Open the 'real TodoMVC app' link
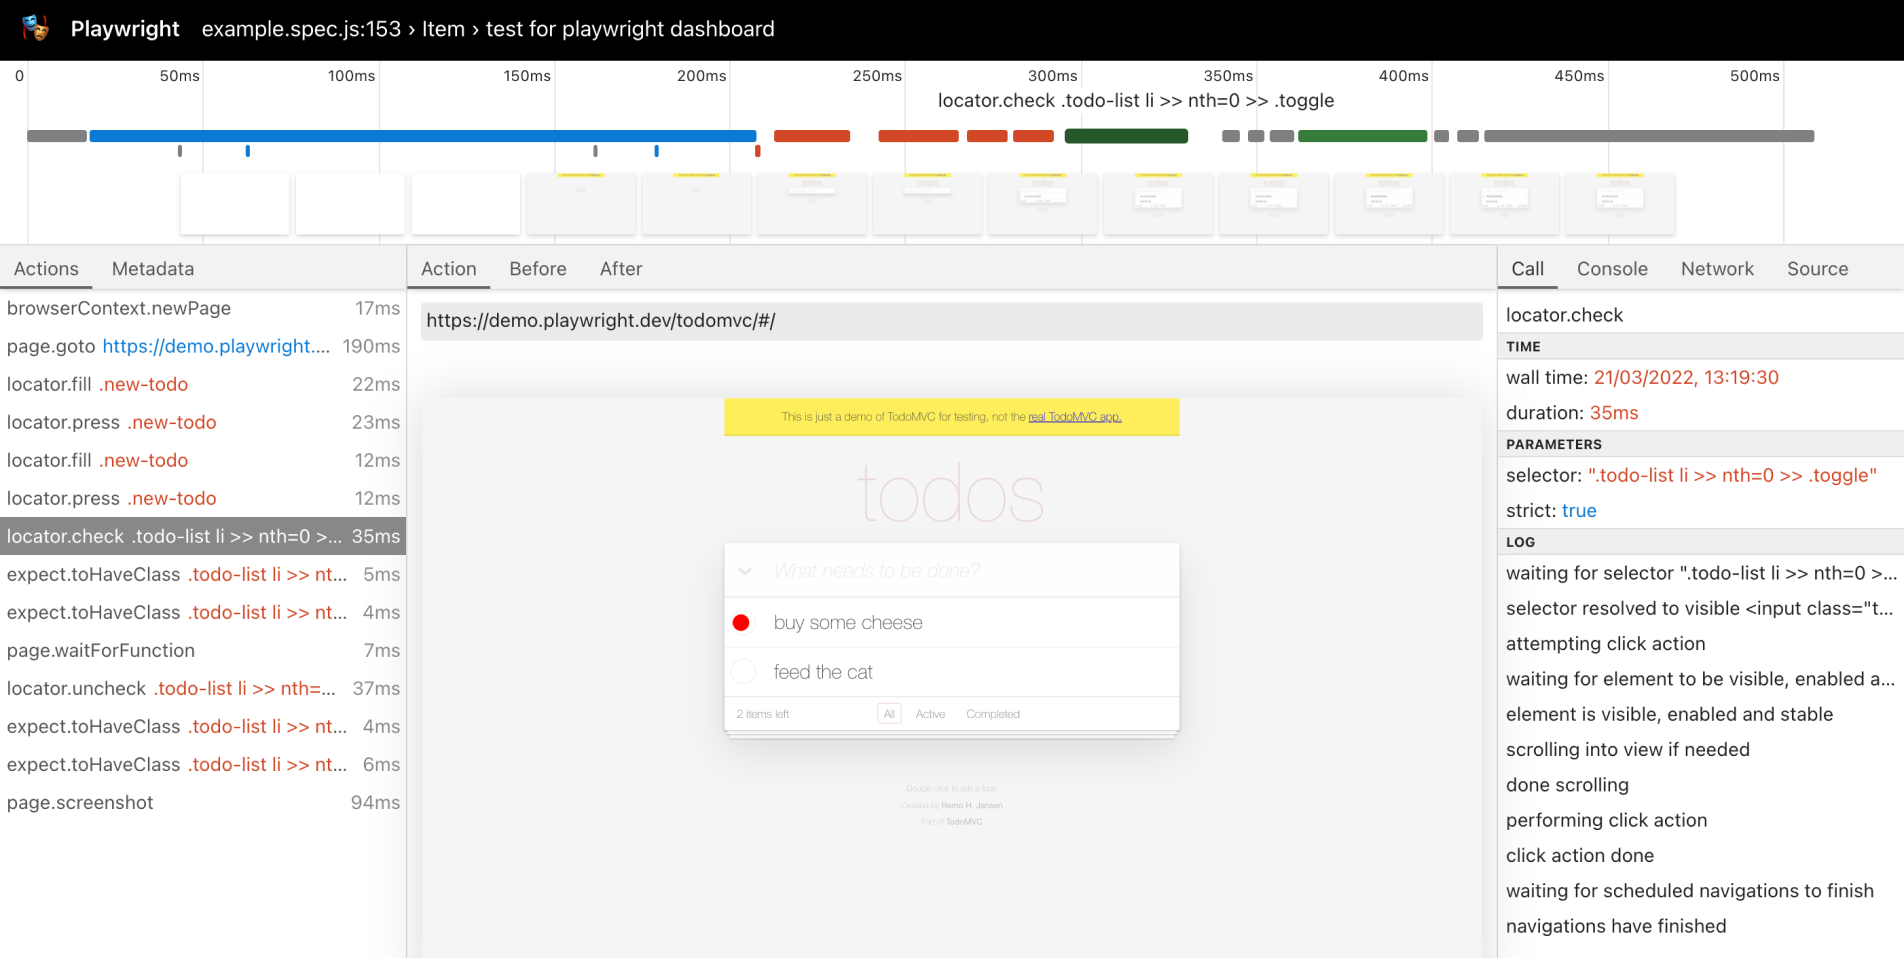This screenshot has height=958, width=1904. (1074, 417)
